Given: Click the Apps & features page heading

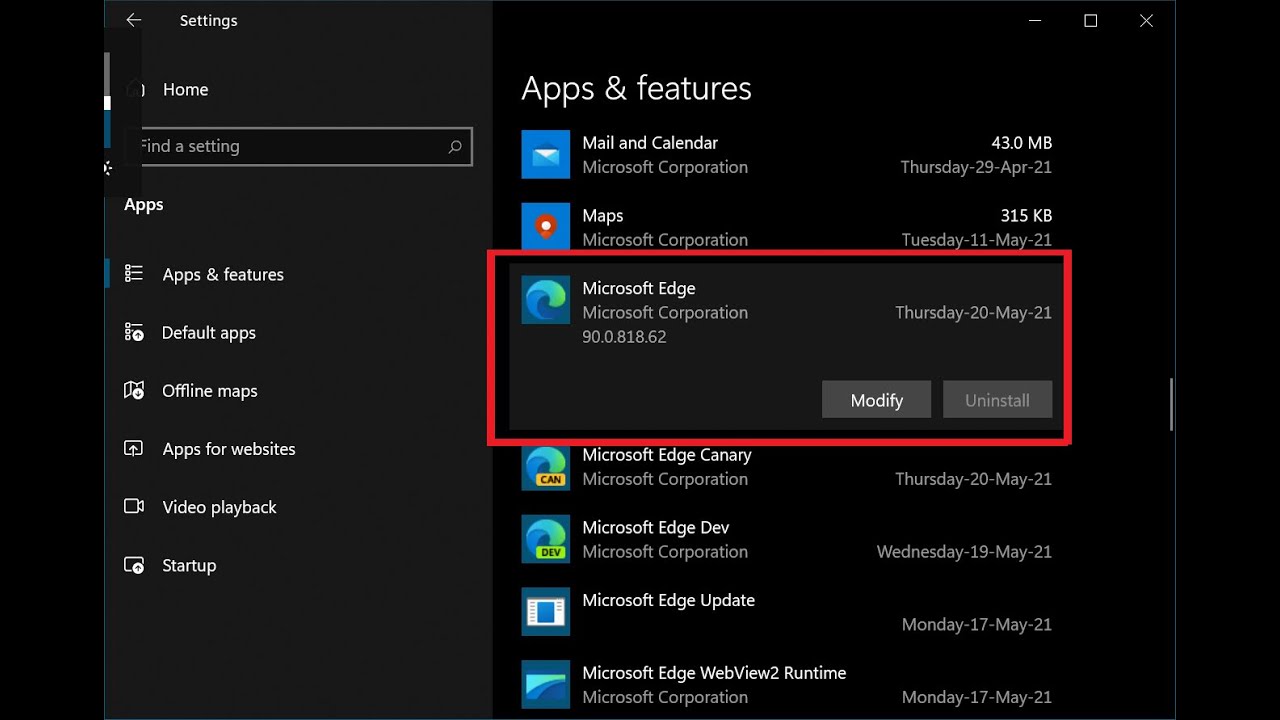Looking at the screenshot, I should pyautogui.click(x=636, y=88).
